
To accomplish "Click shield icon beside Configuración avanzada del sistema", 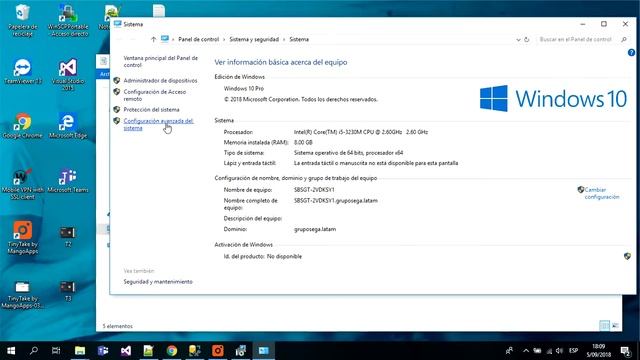I will pyautogui.click(x=117, y=121).
